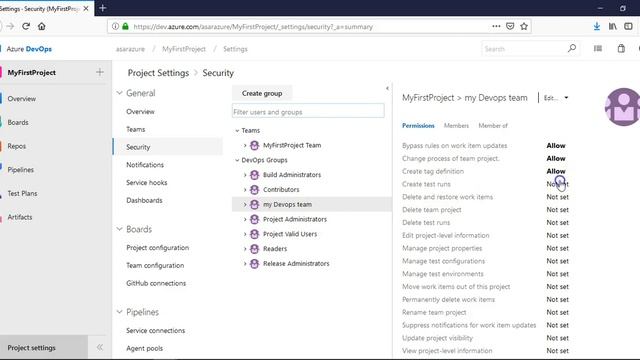640x360 pixels.
Task: Expand the Project Valid Users node chevron
Action: (x=245, y=234)
